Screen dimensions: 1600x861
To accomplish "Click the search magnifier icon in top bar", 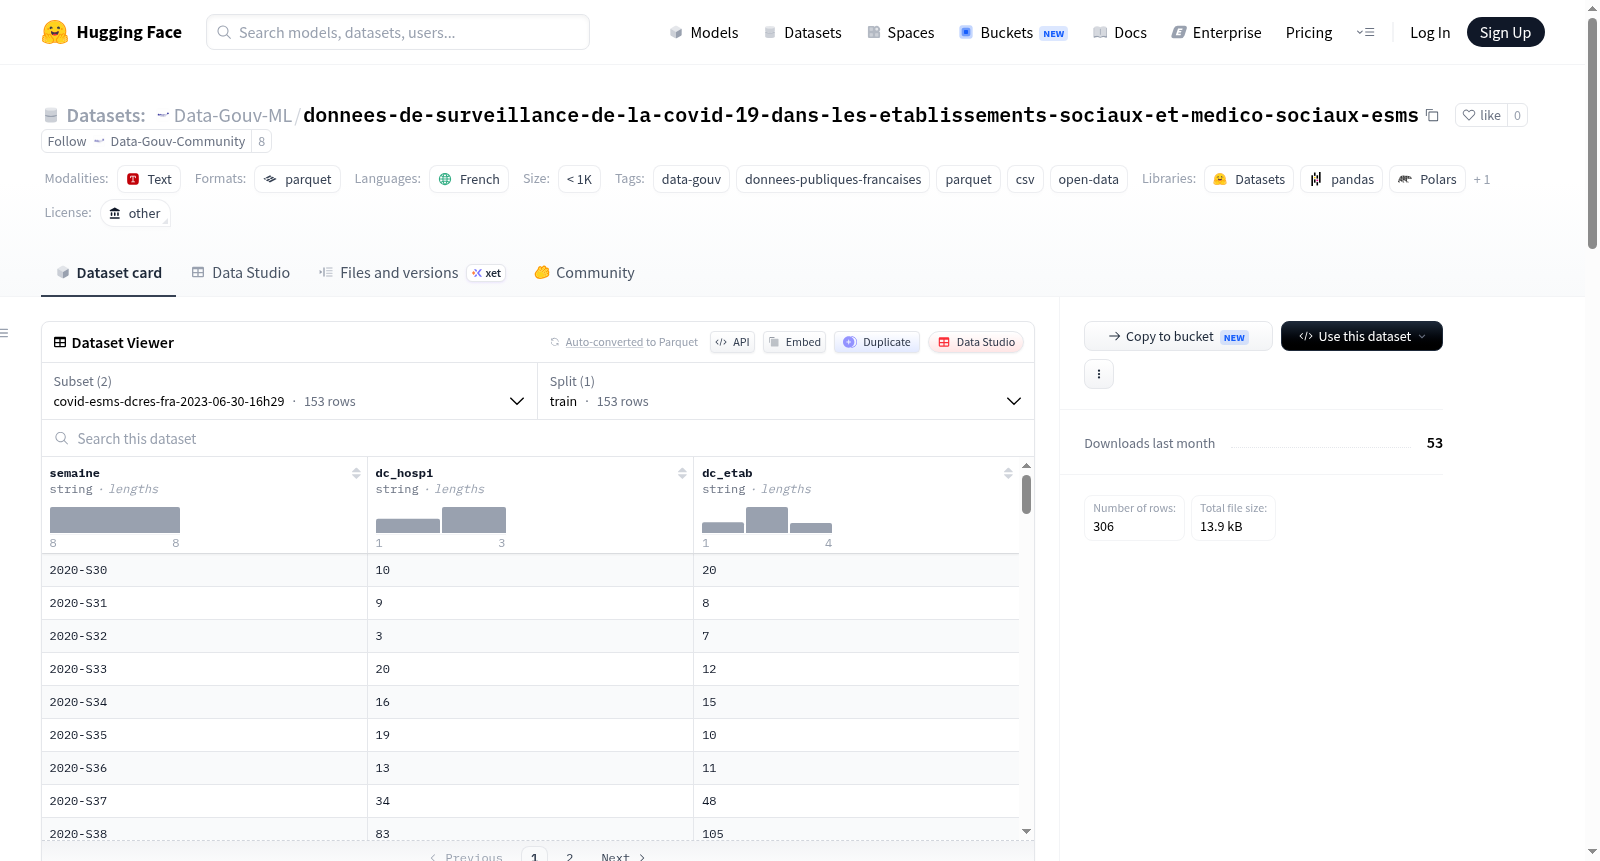I will pyautogui.click(x=224, y=32).
